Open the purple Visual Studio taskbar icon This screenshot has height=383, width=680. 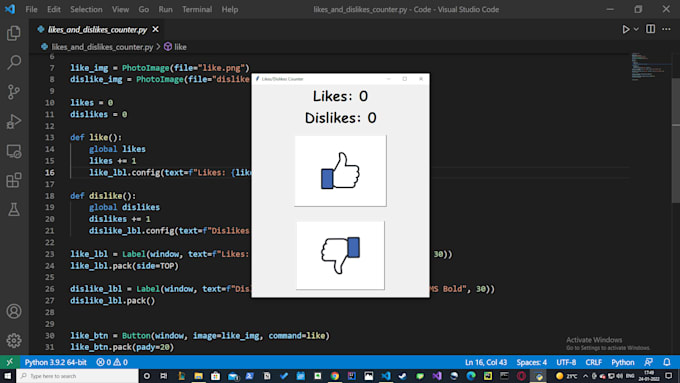coord(437,376)
